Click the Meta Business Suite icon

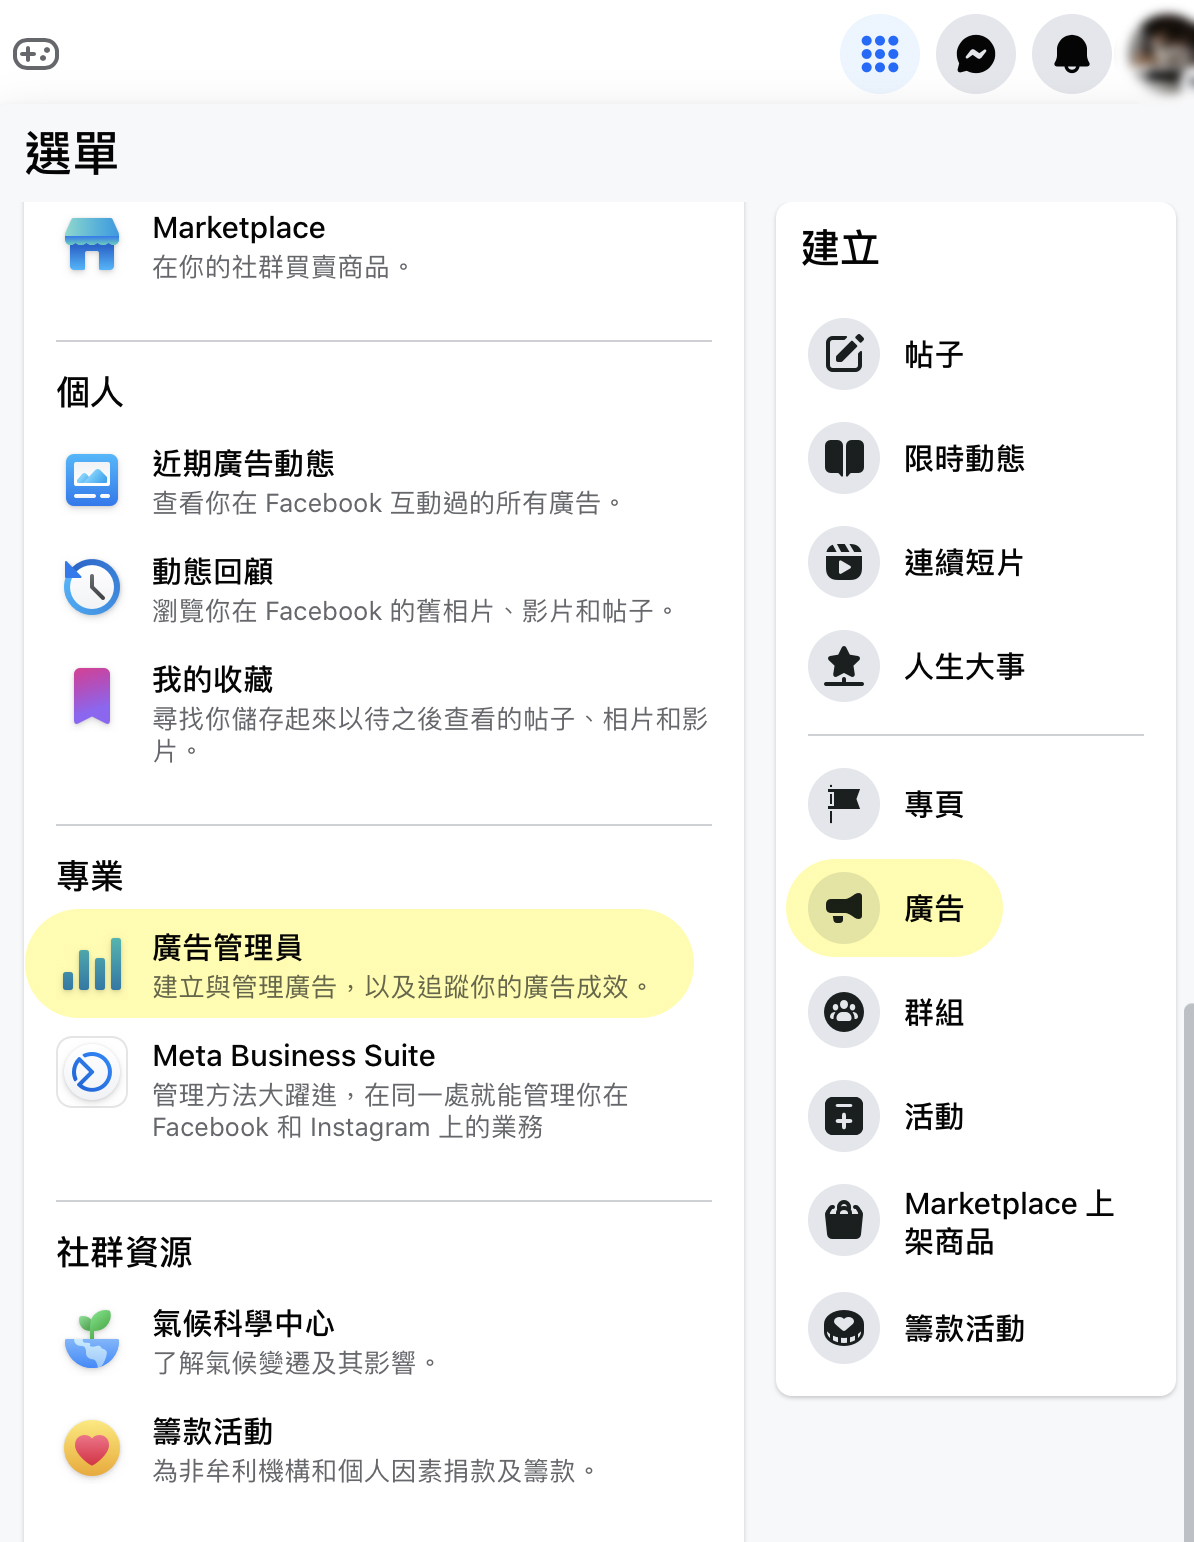click(x=92, y=1072)
